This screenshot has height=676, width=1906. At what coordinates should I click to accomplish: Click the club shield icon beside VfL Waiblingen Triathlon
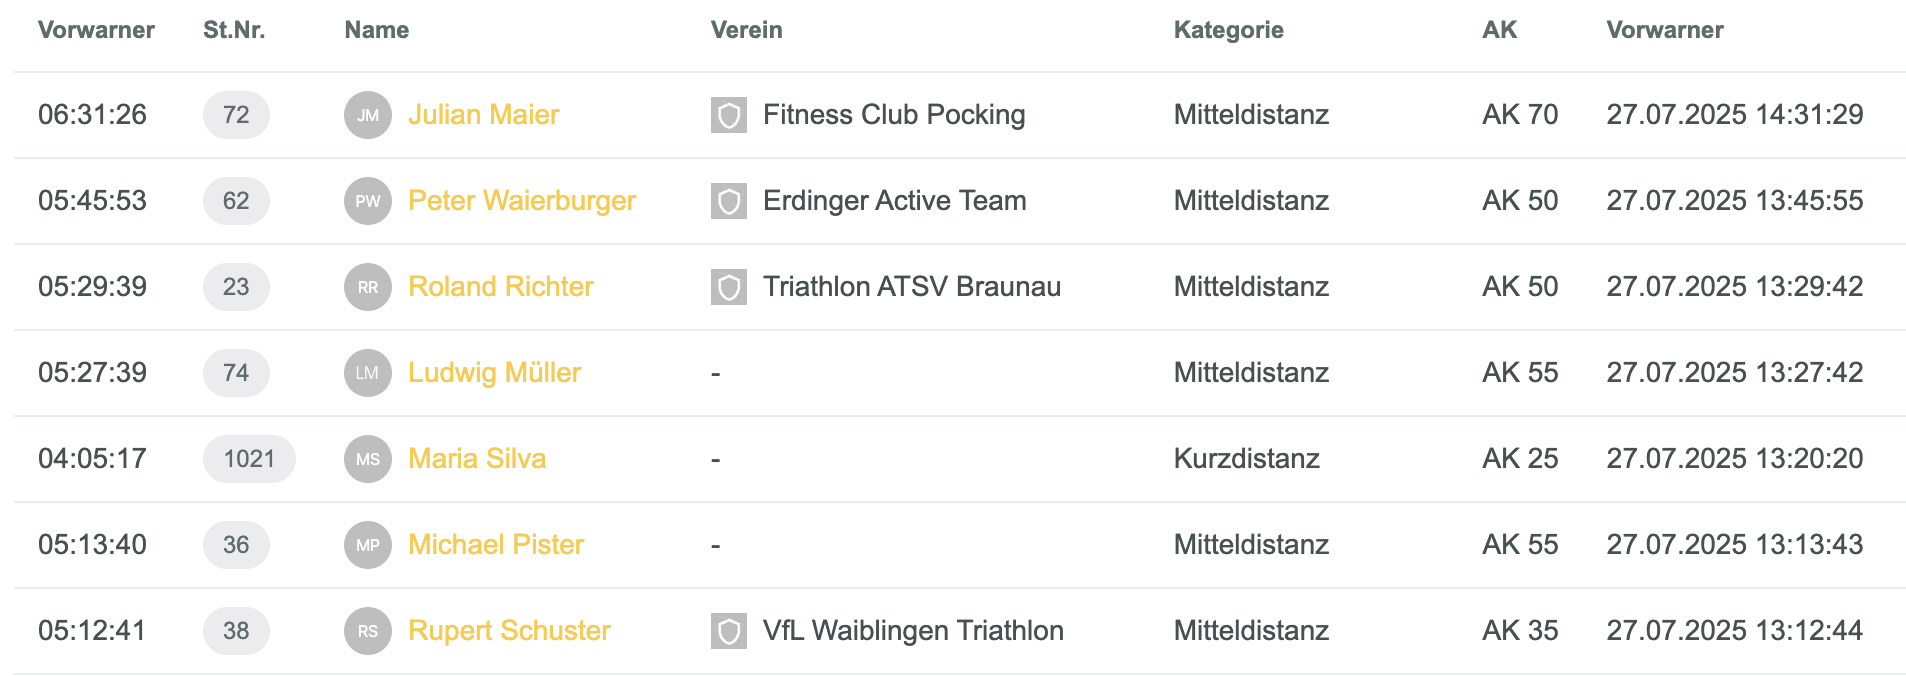click(729, 631)
